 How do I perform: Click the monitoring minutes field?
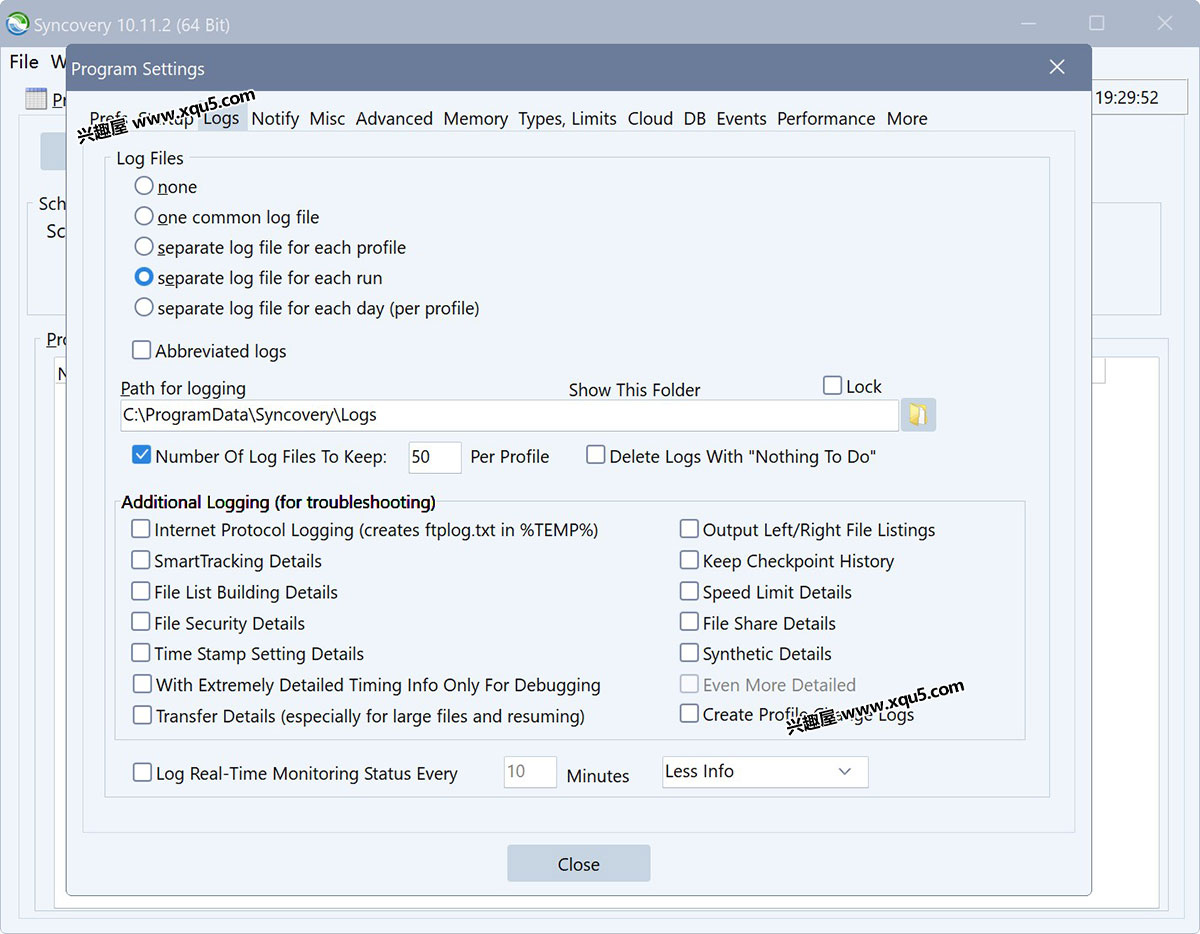pyautogui.click(x=529, y=771)
